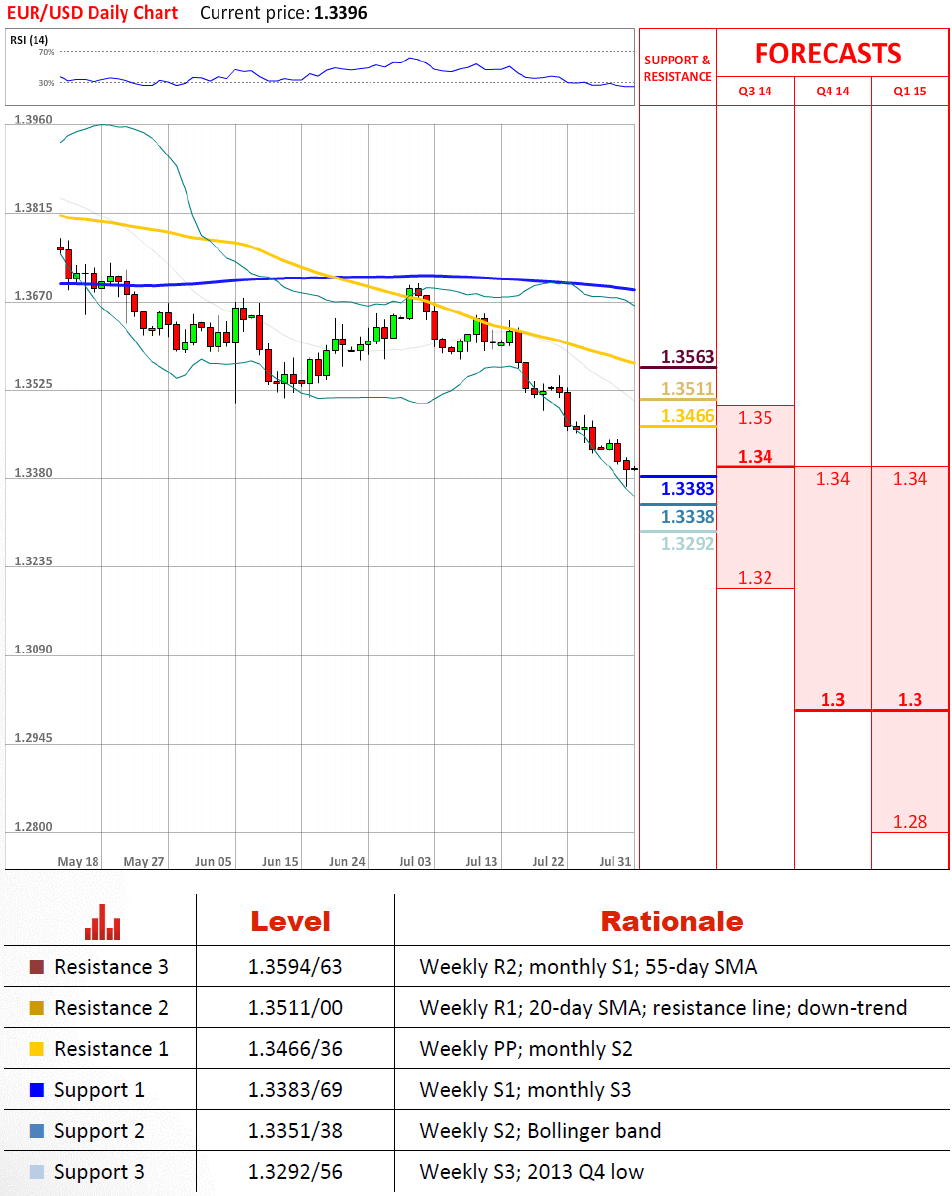
Task: Click the red bar chart icon in table header
Action: (102, 922)
